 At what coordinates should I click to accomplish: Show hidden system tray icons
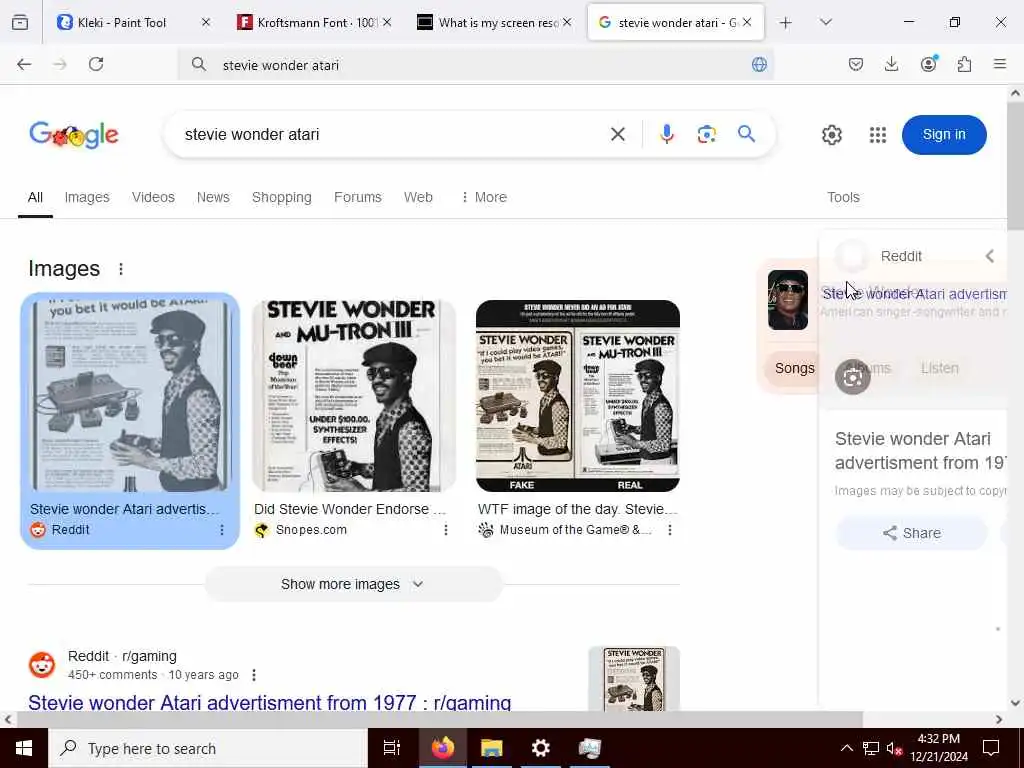pyautogui.click(x=846, y=748)
